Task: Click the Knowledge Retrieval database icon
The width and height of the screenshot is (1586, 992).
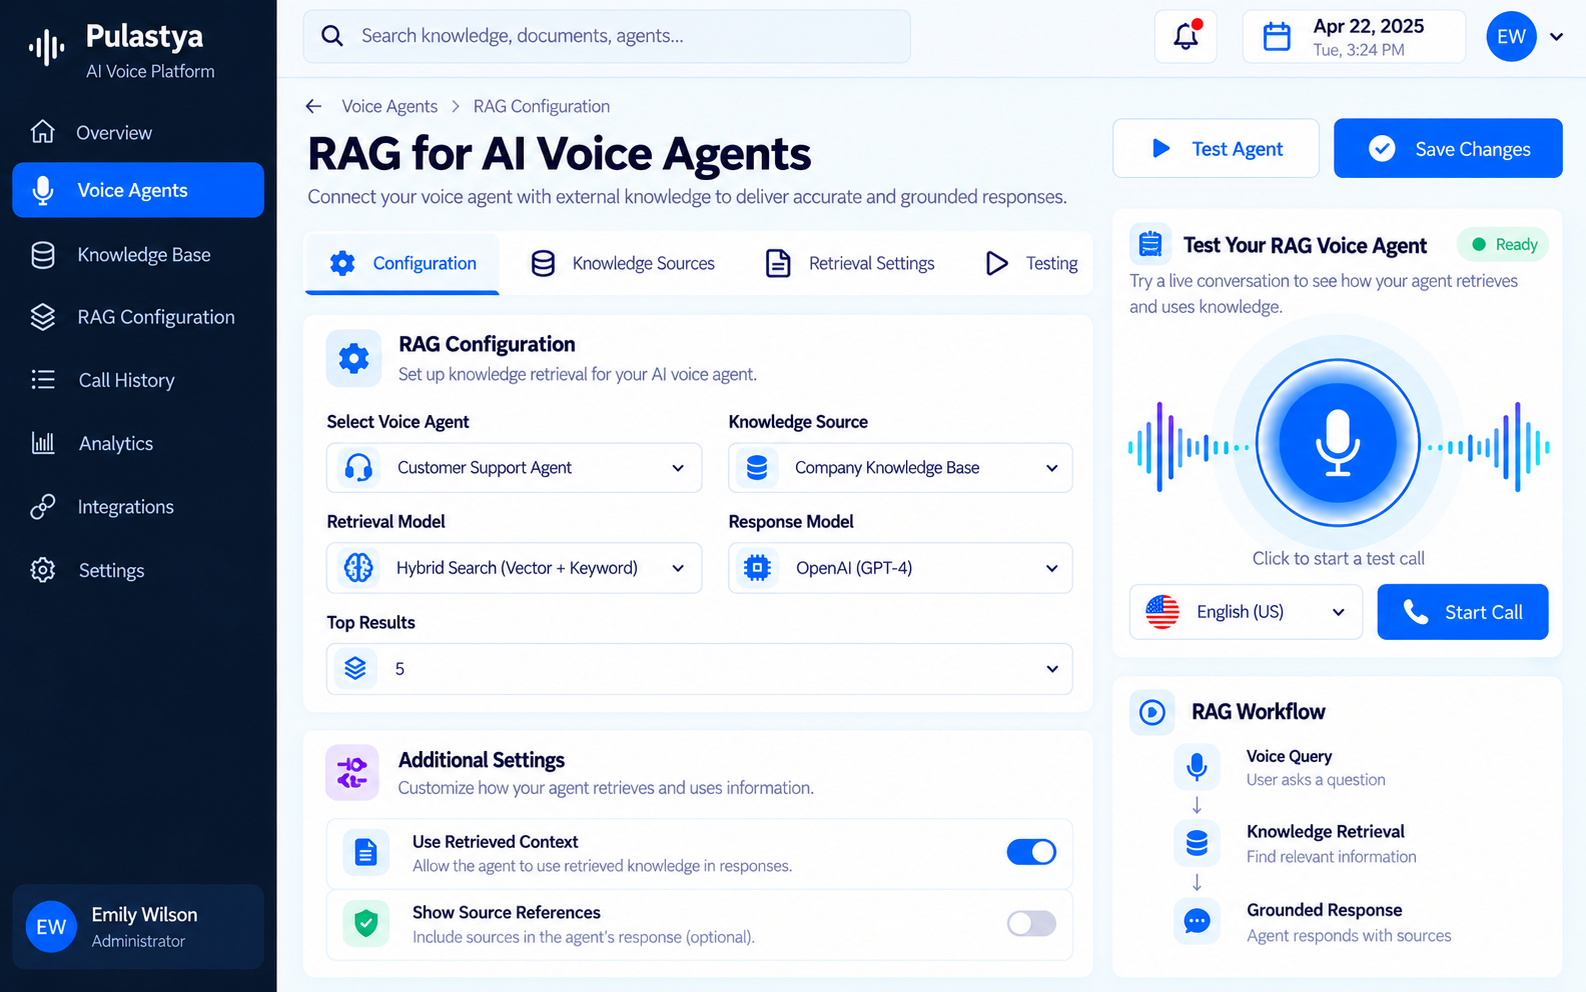Action: pyautogui.click(x=1197, y=843)
